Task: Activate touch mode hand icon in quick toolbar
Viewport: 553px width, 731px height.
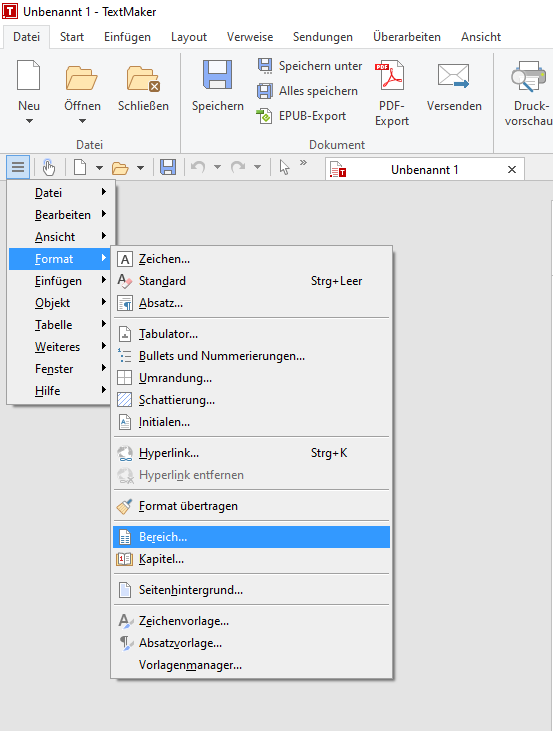Action: [x=48, y=167]
